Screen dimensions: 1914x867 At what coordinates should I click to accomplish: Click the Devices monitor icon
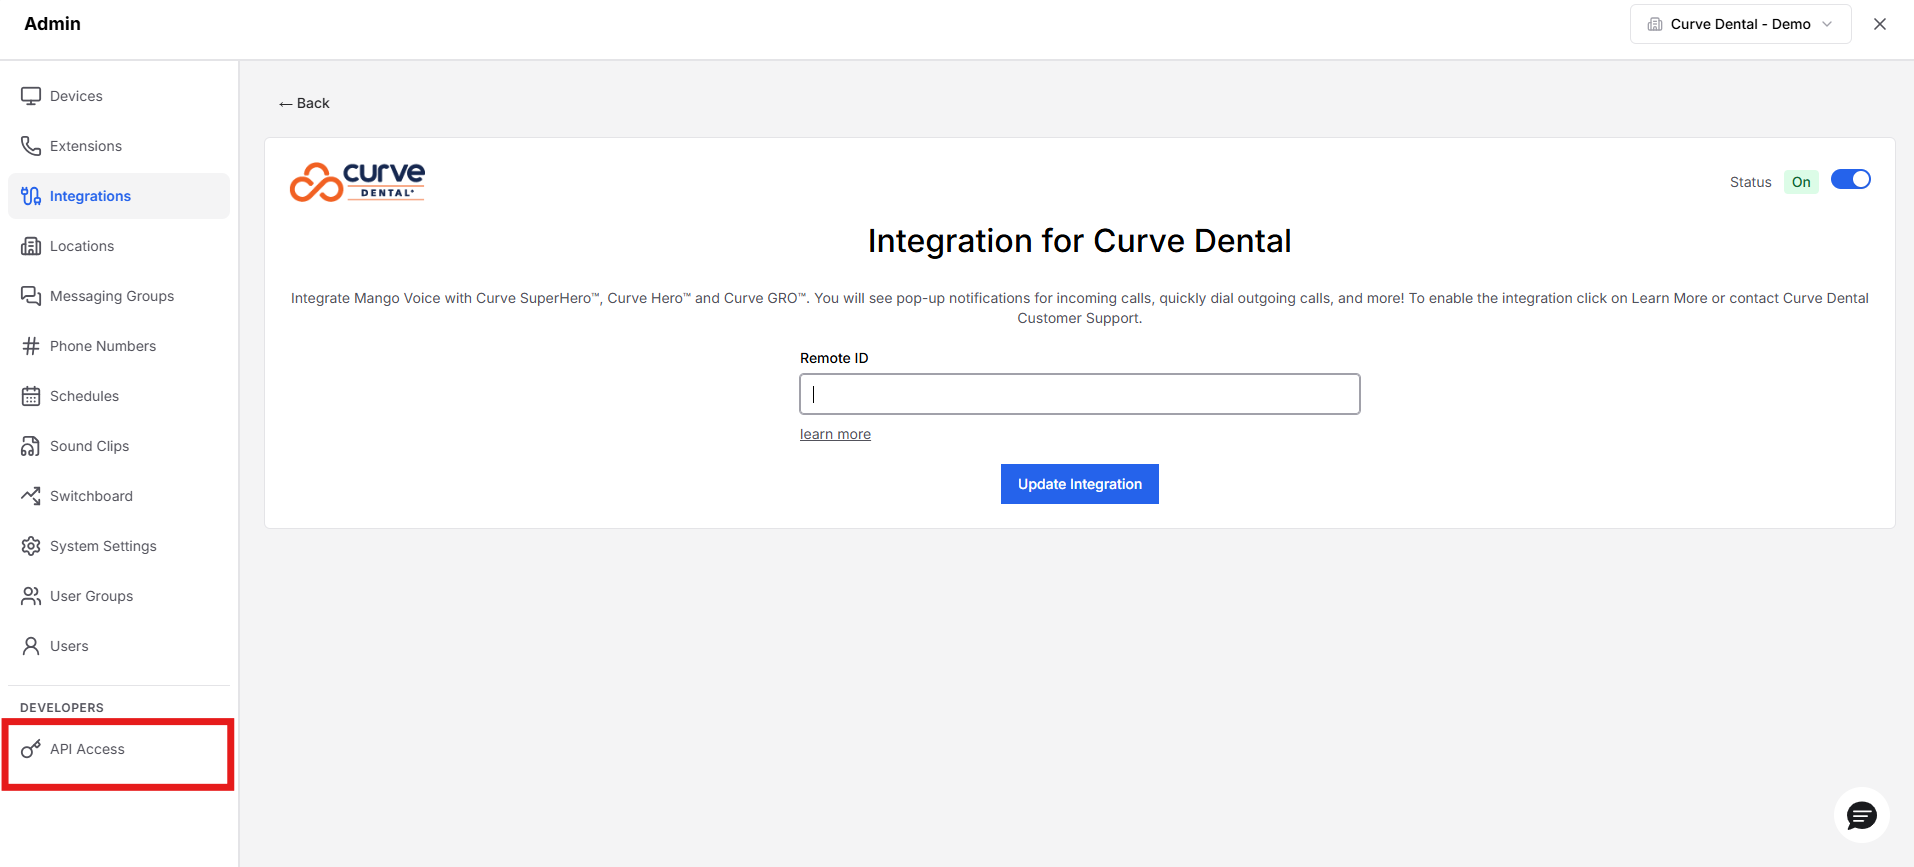click(x=31, y=96)
